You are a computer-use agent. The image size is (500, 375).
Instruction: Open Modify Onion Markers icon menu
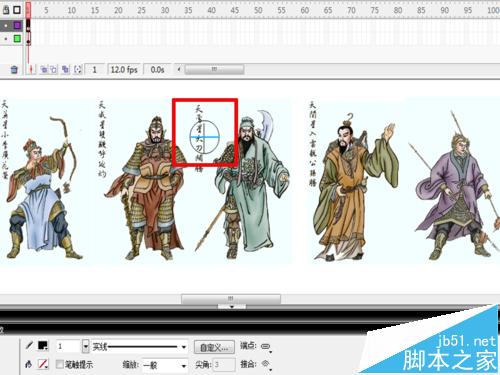coord(78,70)
